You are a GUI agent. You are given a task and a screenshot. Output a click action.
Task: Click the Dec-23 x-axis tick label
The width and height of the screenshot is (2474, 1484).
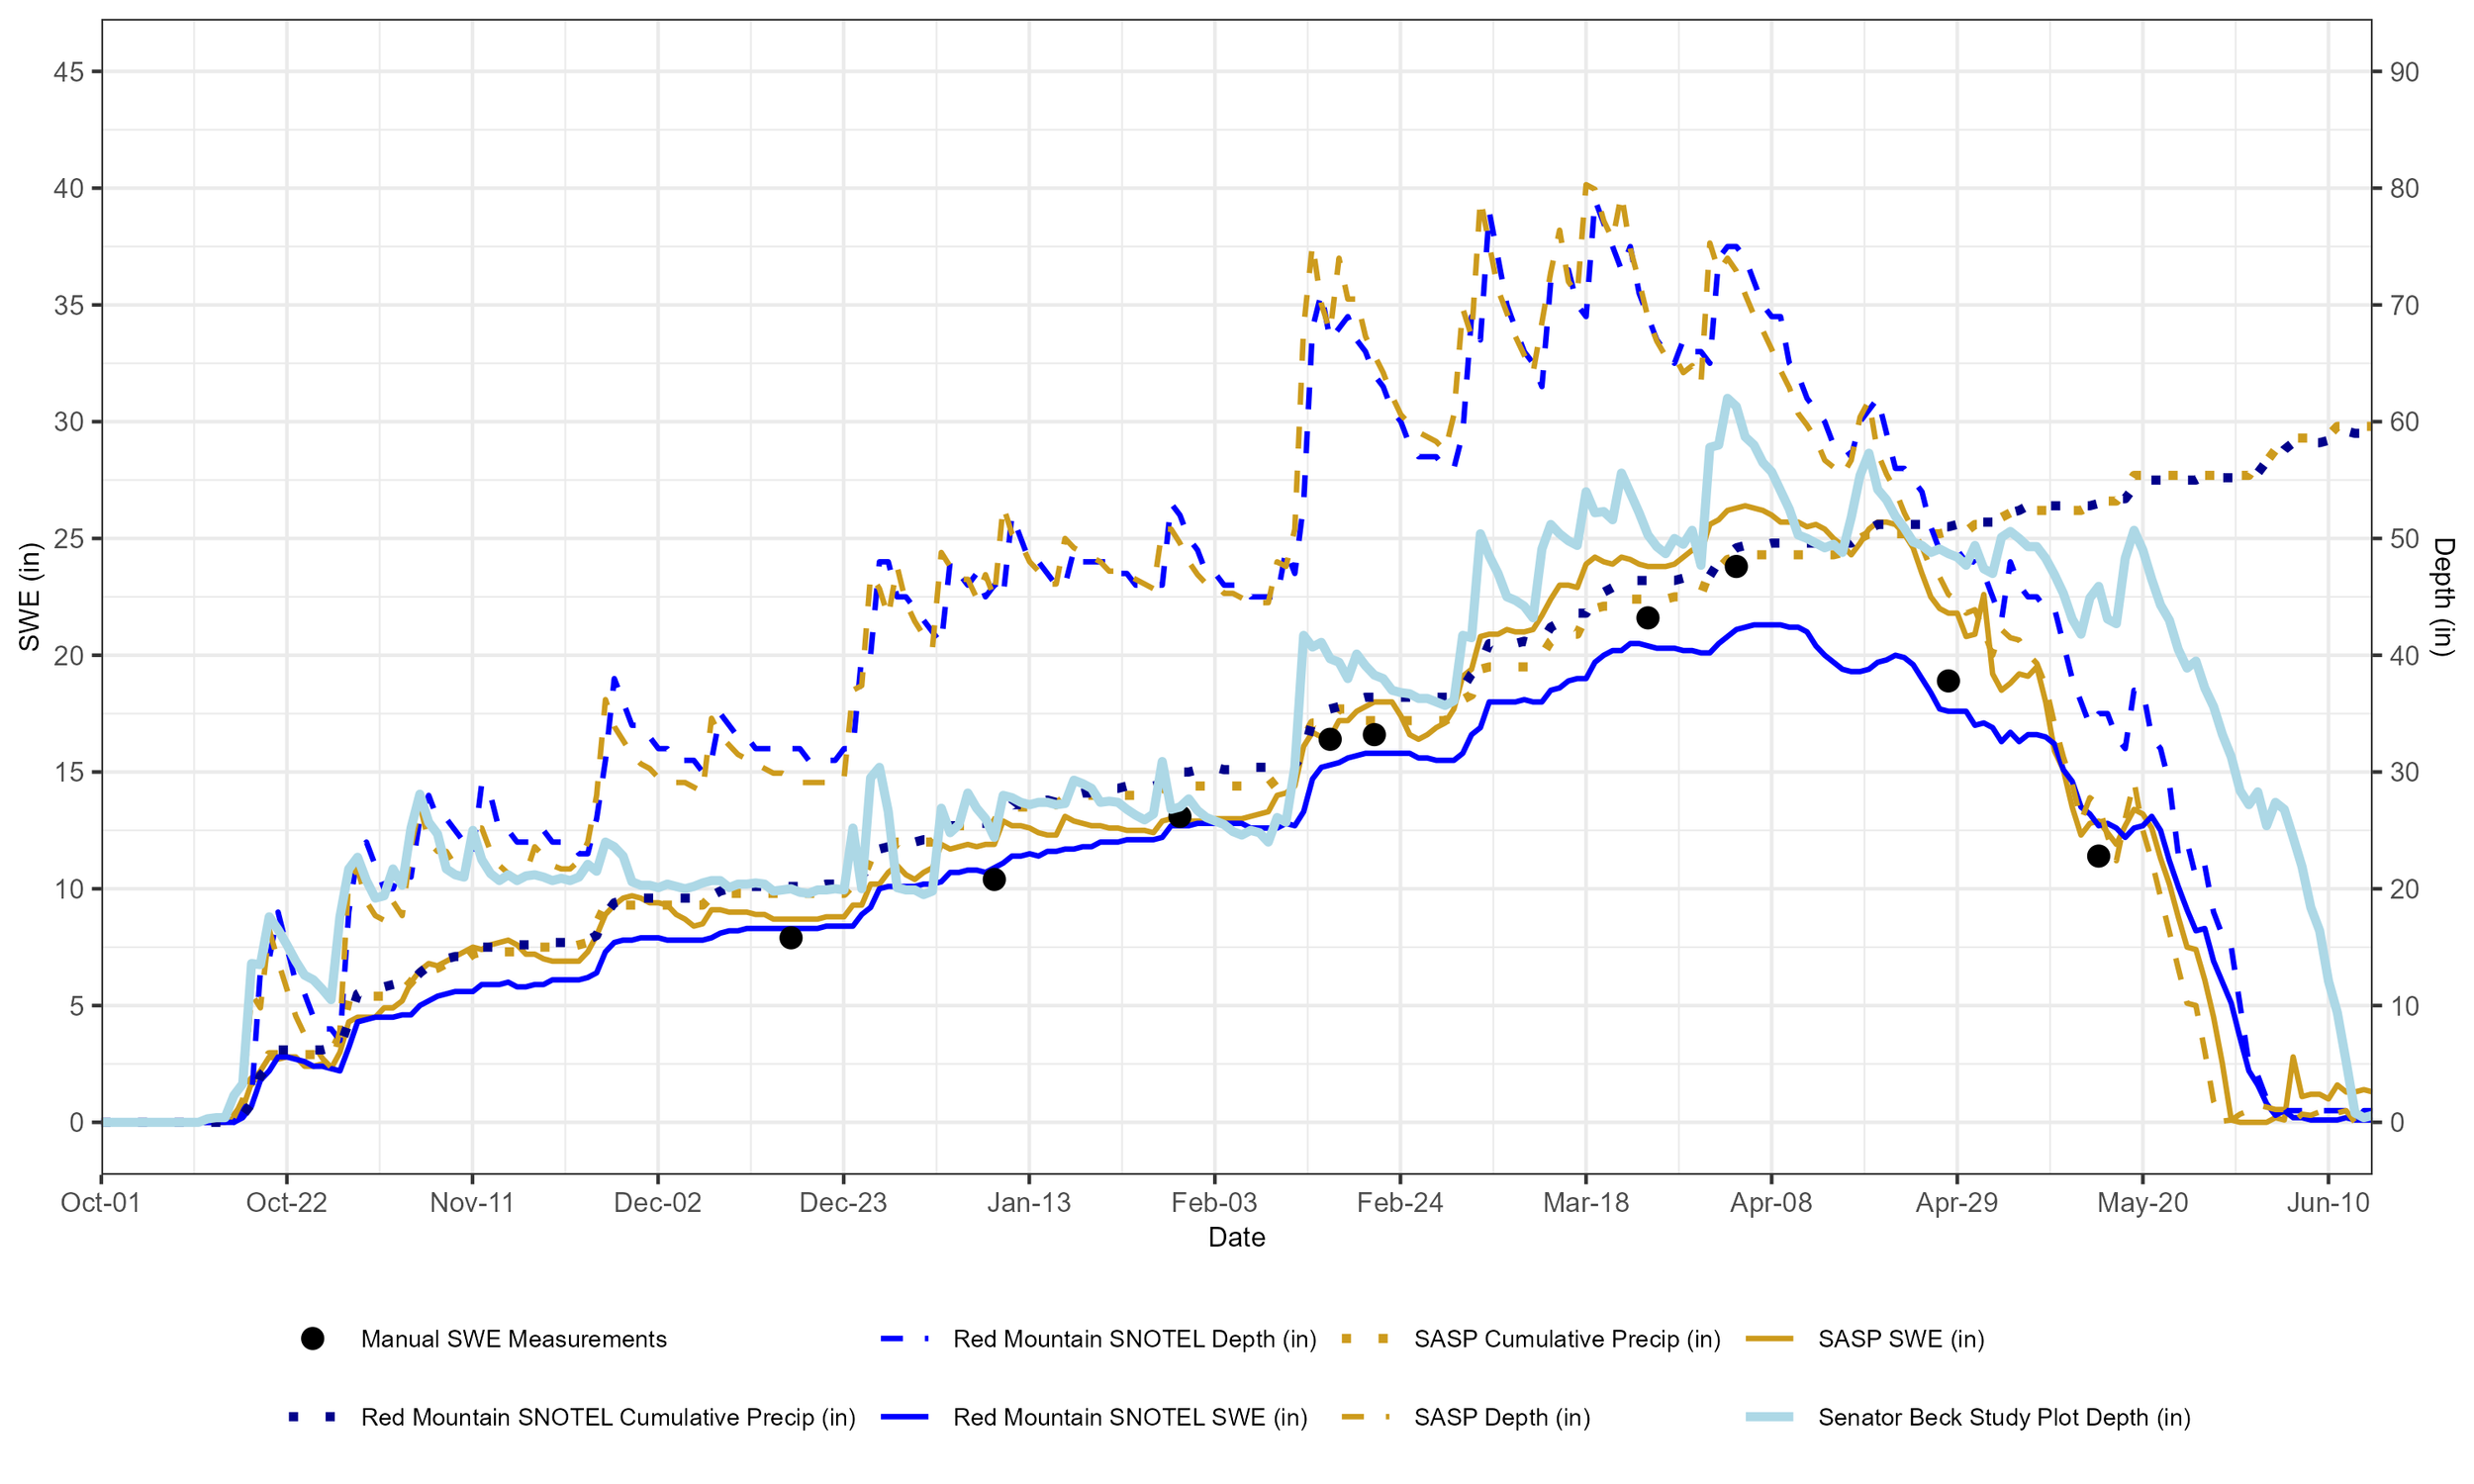click(x=843, y=1202)
